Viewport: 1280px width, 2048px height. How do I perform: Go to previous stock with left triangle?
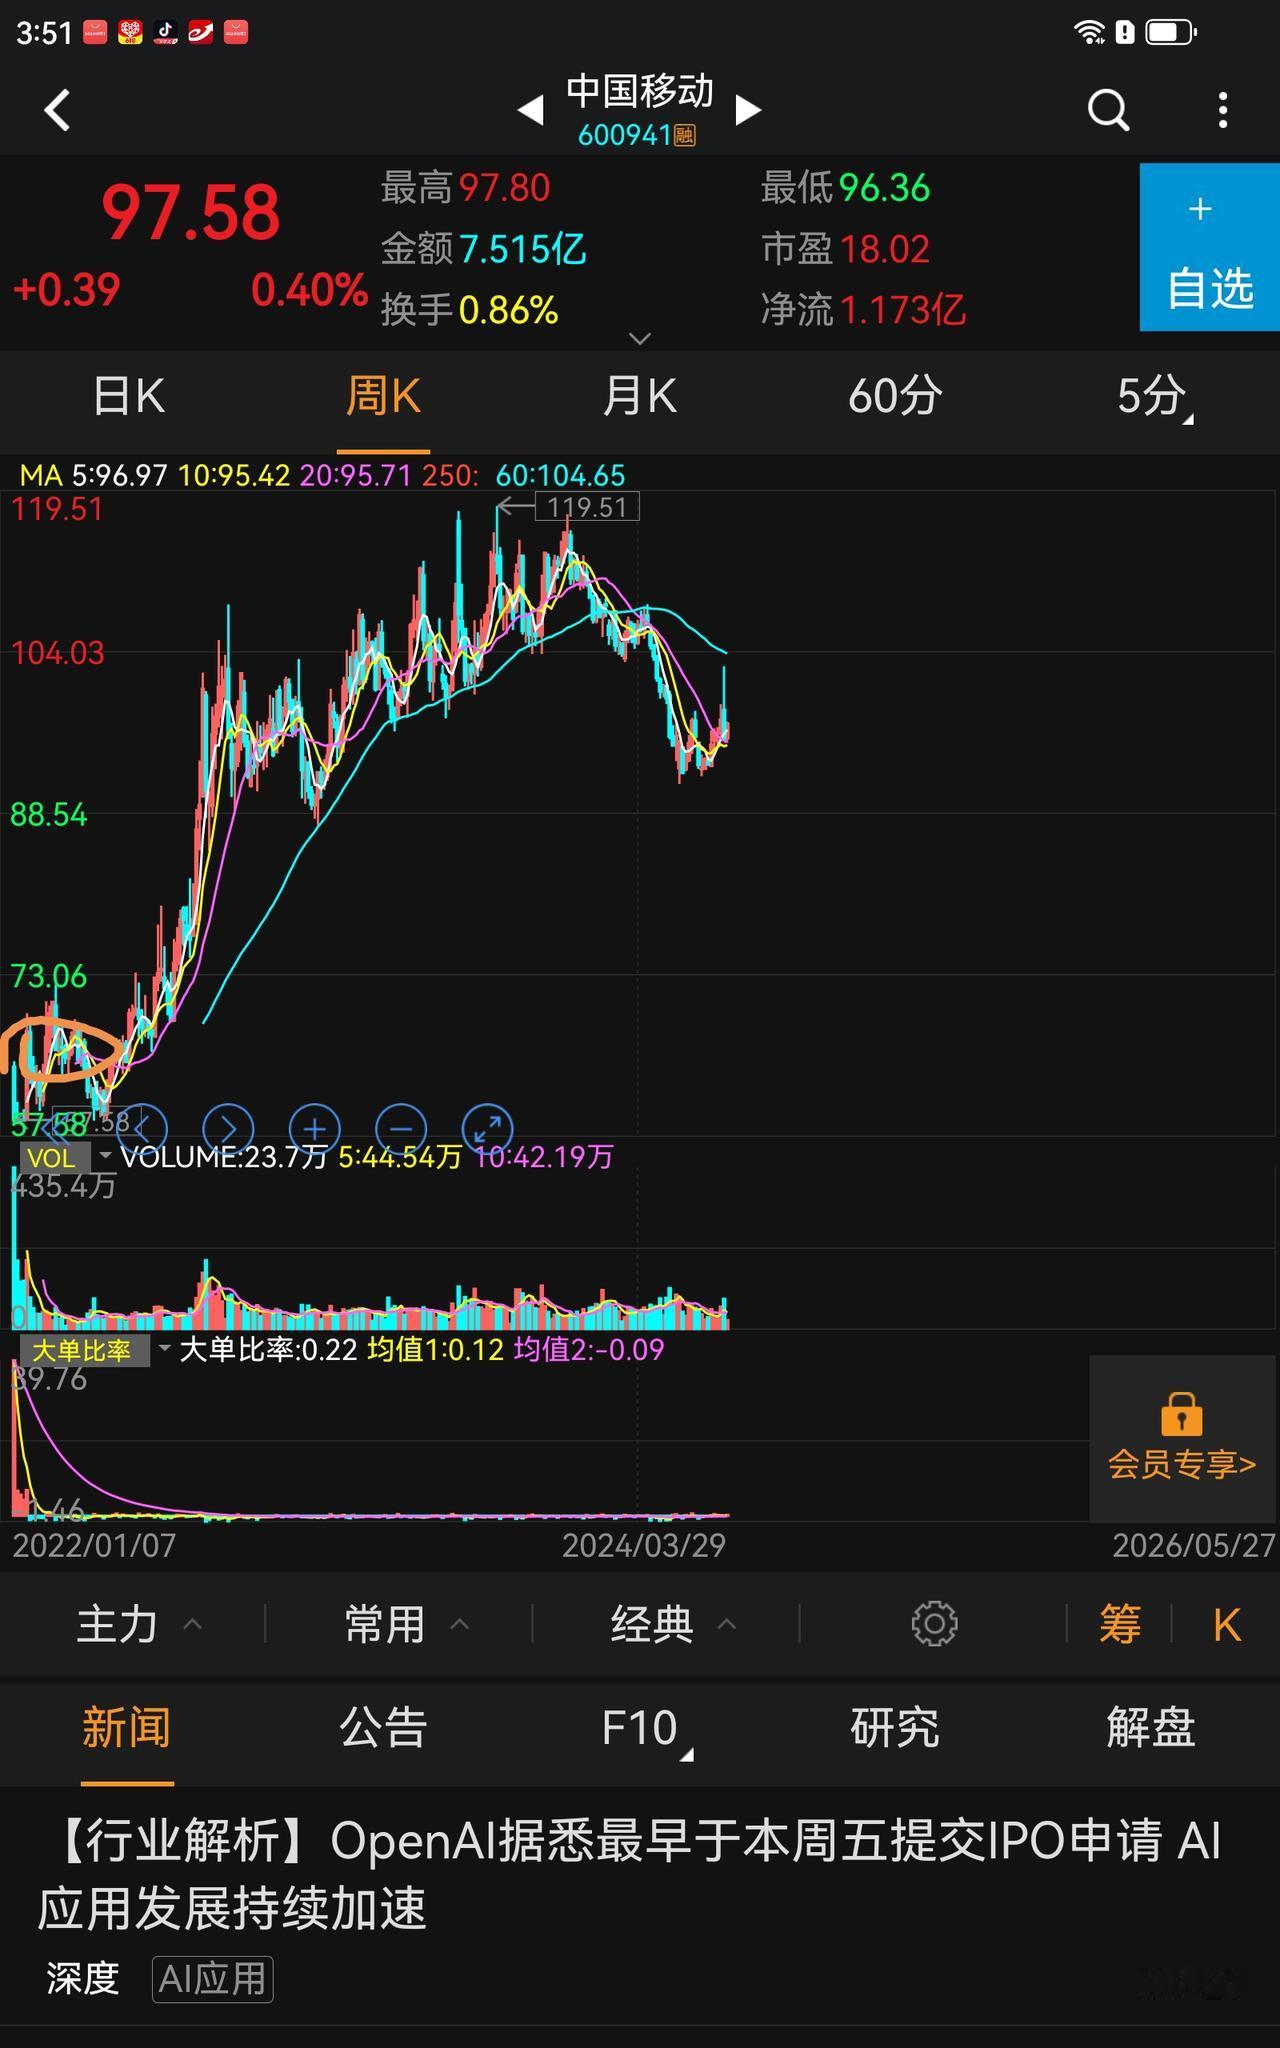click(531, 110)
